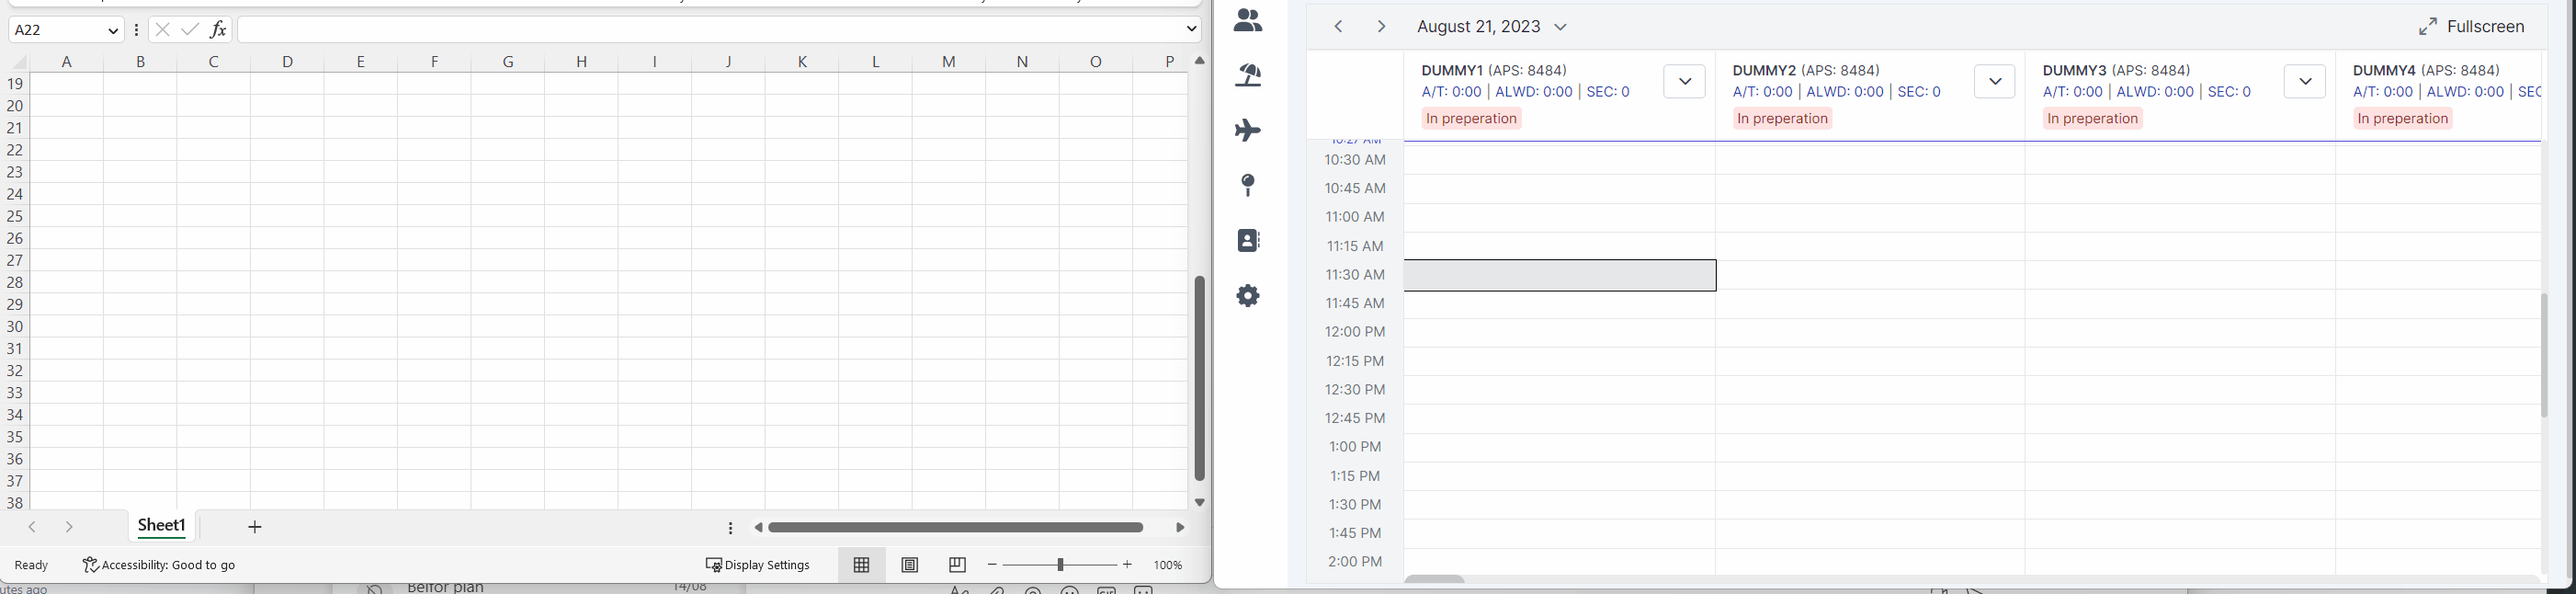This screenshot has width=2576, height=594.
Task: Click the map pin sidebar icon
Action: click(1248, 185)
